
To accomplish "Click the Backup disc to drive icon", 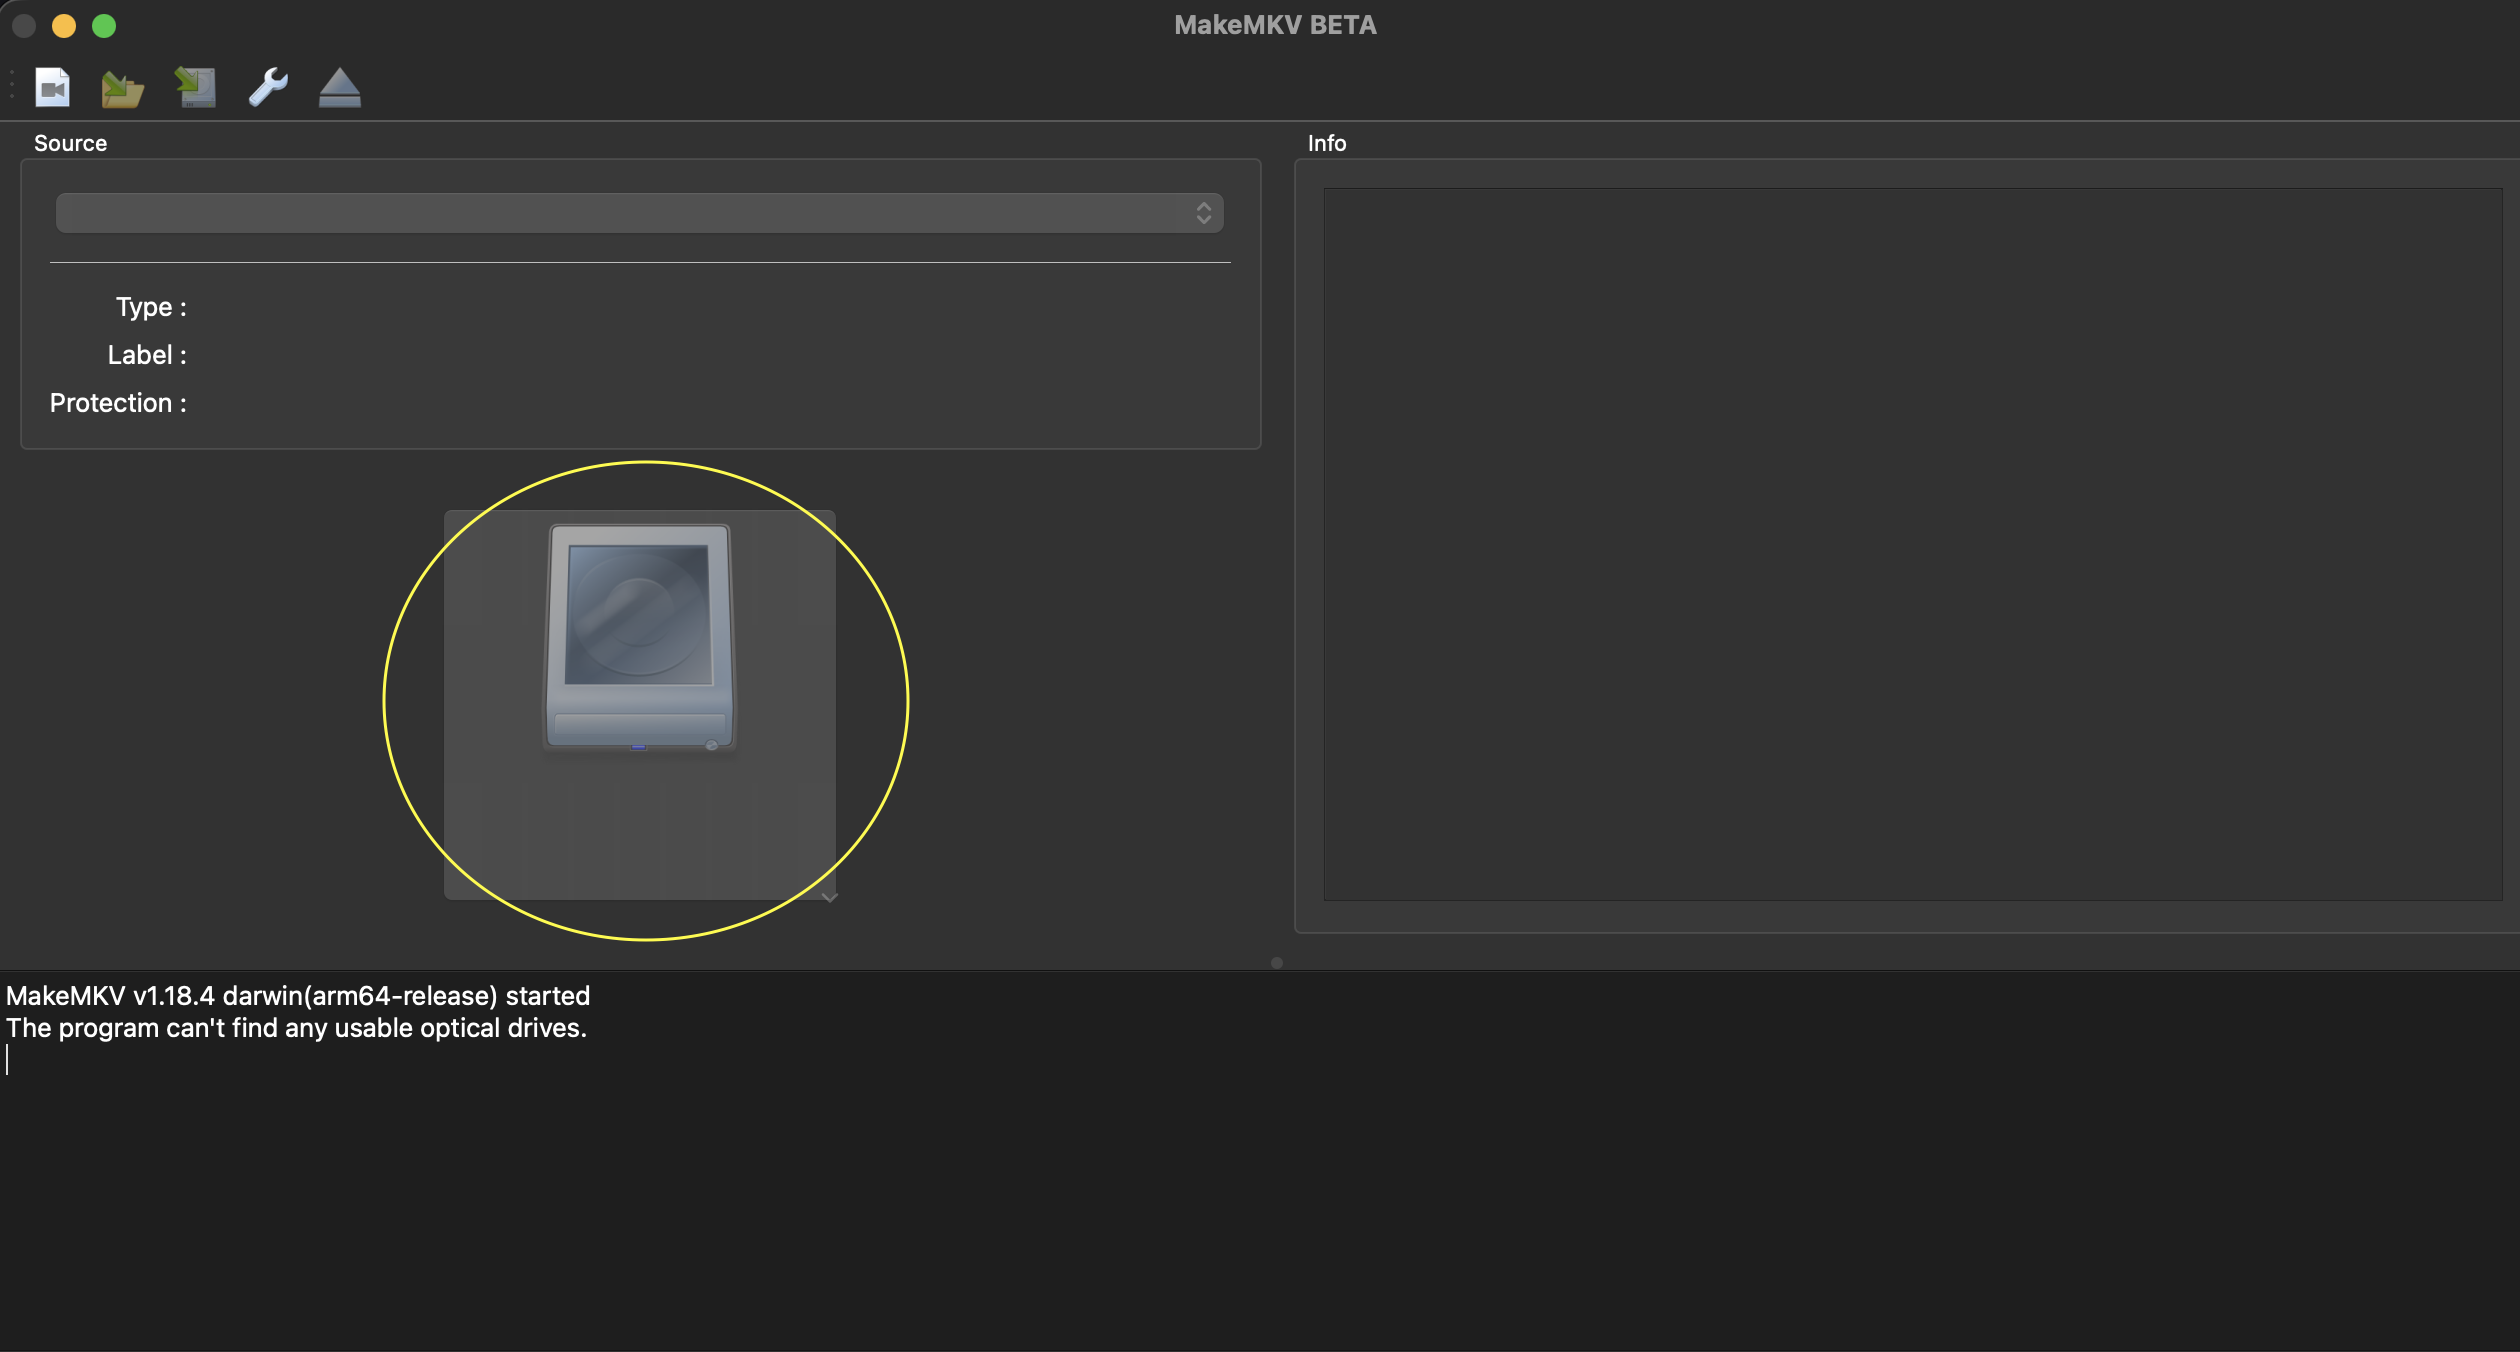I will point(196,88).
